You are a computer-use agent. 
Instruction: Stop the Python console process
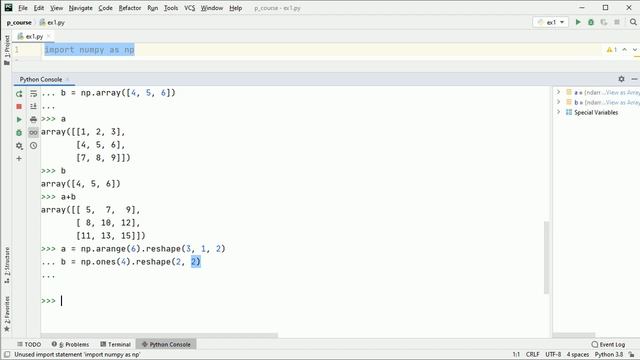pyautogui.click(x=19, y=107)
